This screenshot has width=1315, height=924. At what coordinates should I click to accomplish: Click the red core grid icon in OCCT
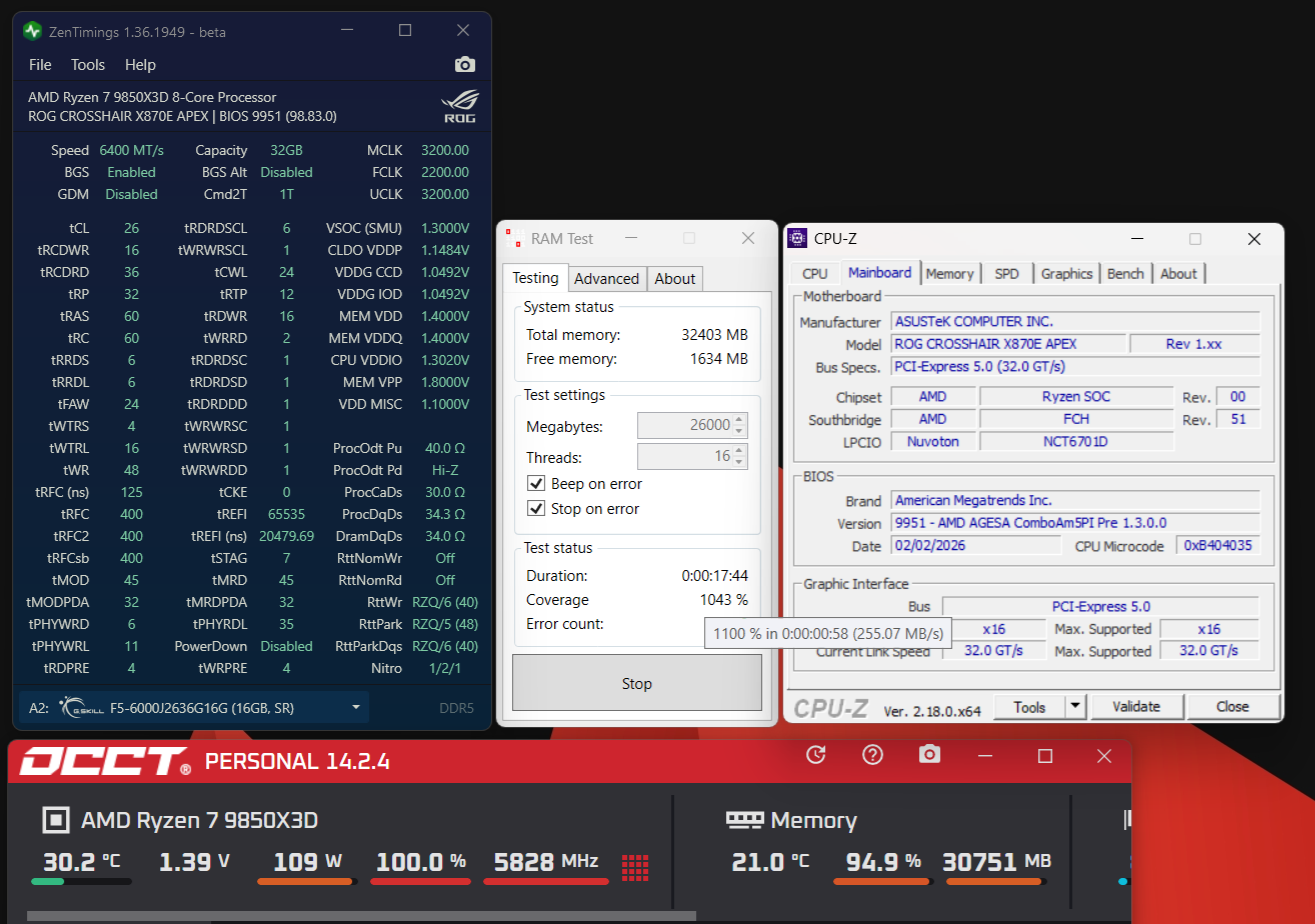point(635,867)
